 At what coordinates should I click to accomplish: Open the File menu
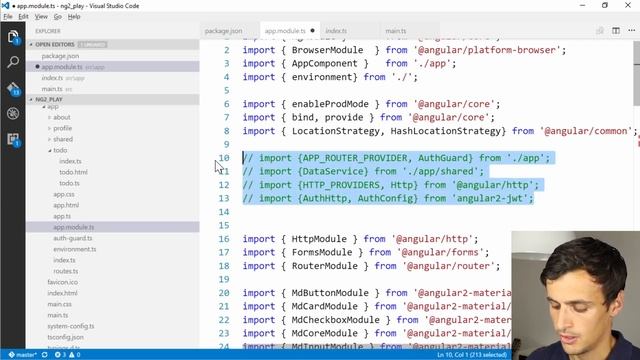pos(8,17)
